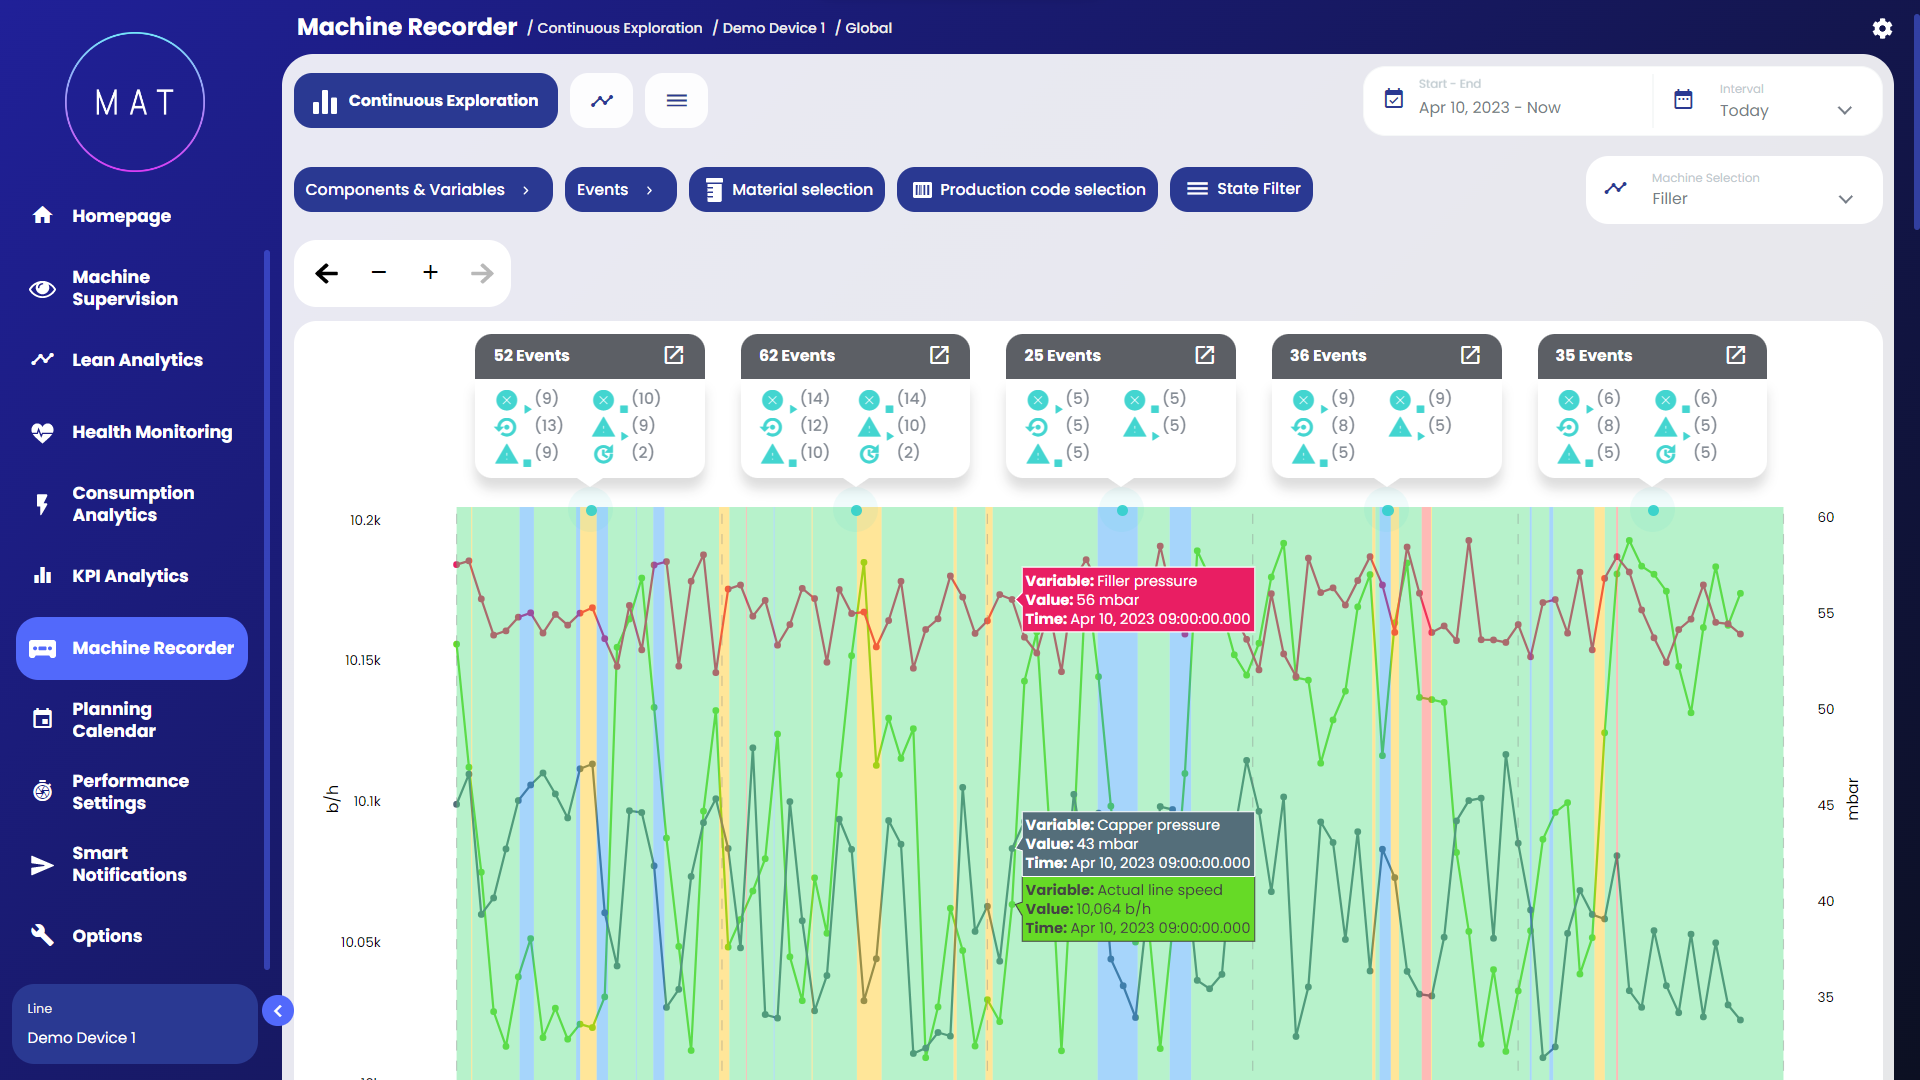
Task: Zoom out with the minus icon
Action: [x=378, y=272]
